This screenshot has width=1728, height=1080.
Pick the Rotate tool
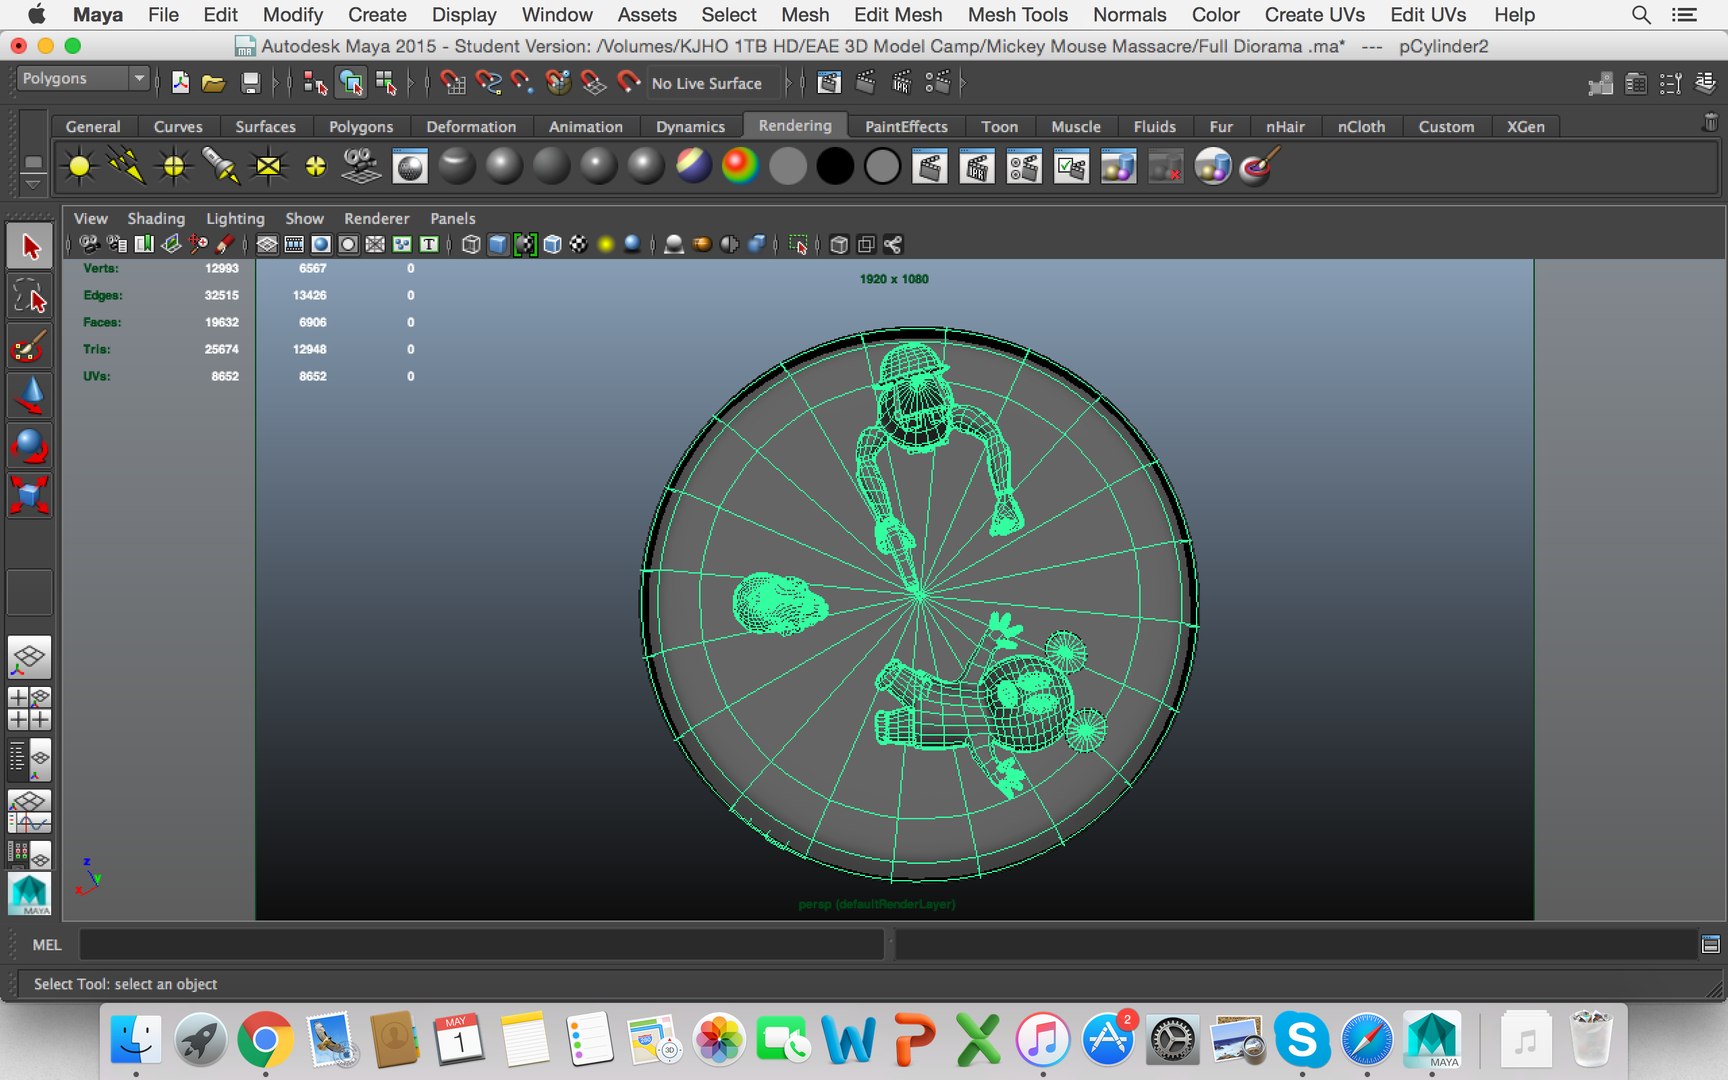click(x=29, y=445)
